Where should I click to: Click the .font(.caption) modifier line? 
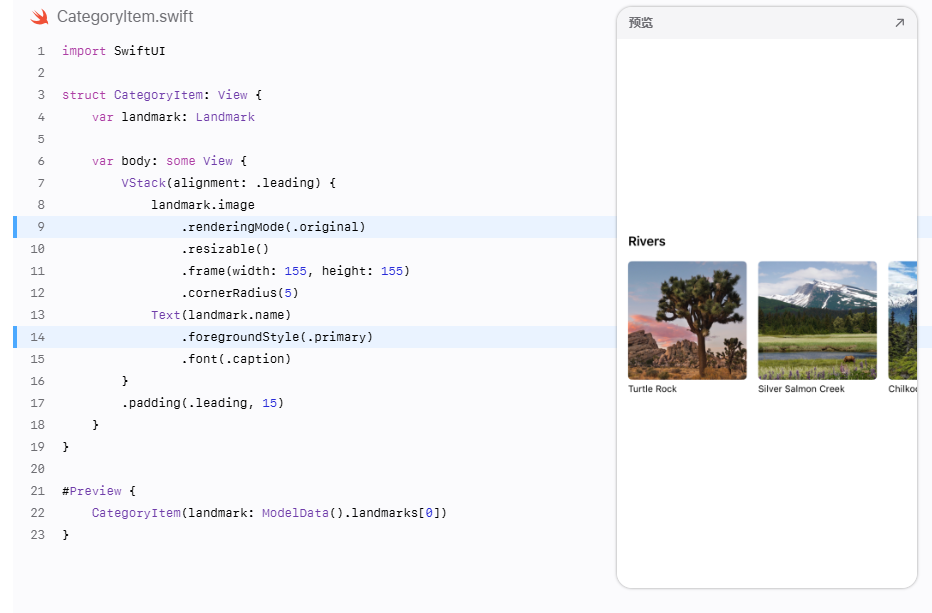pos(236,359)
